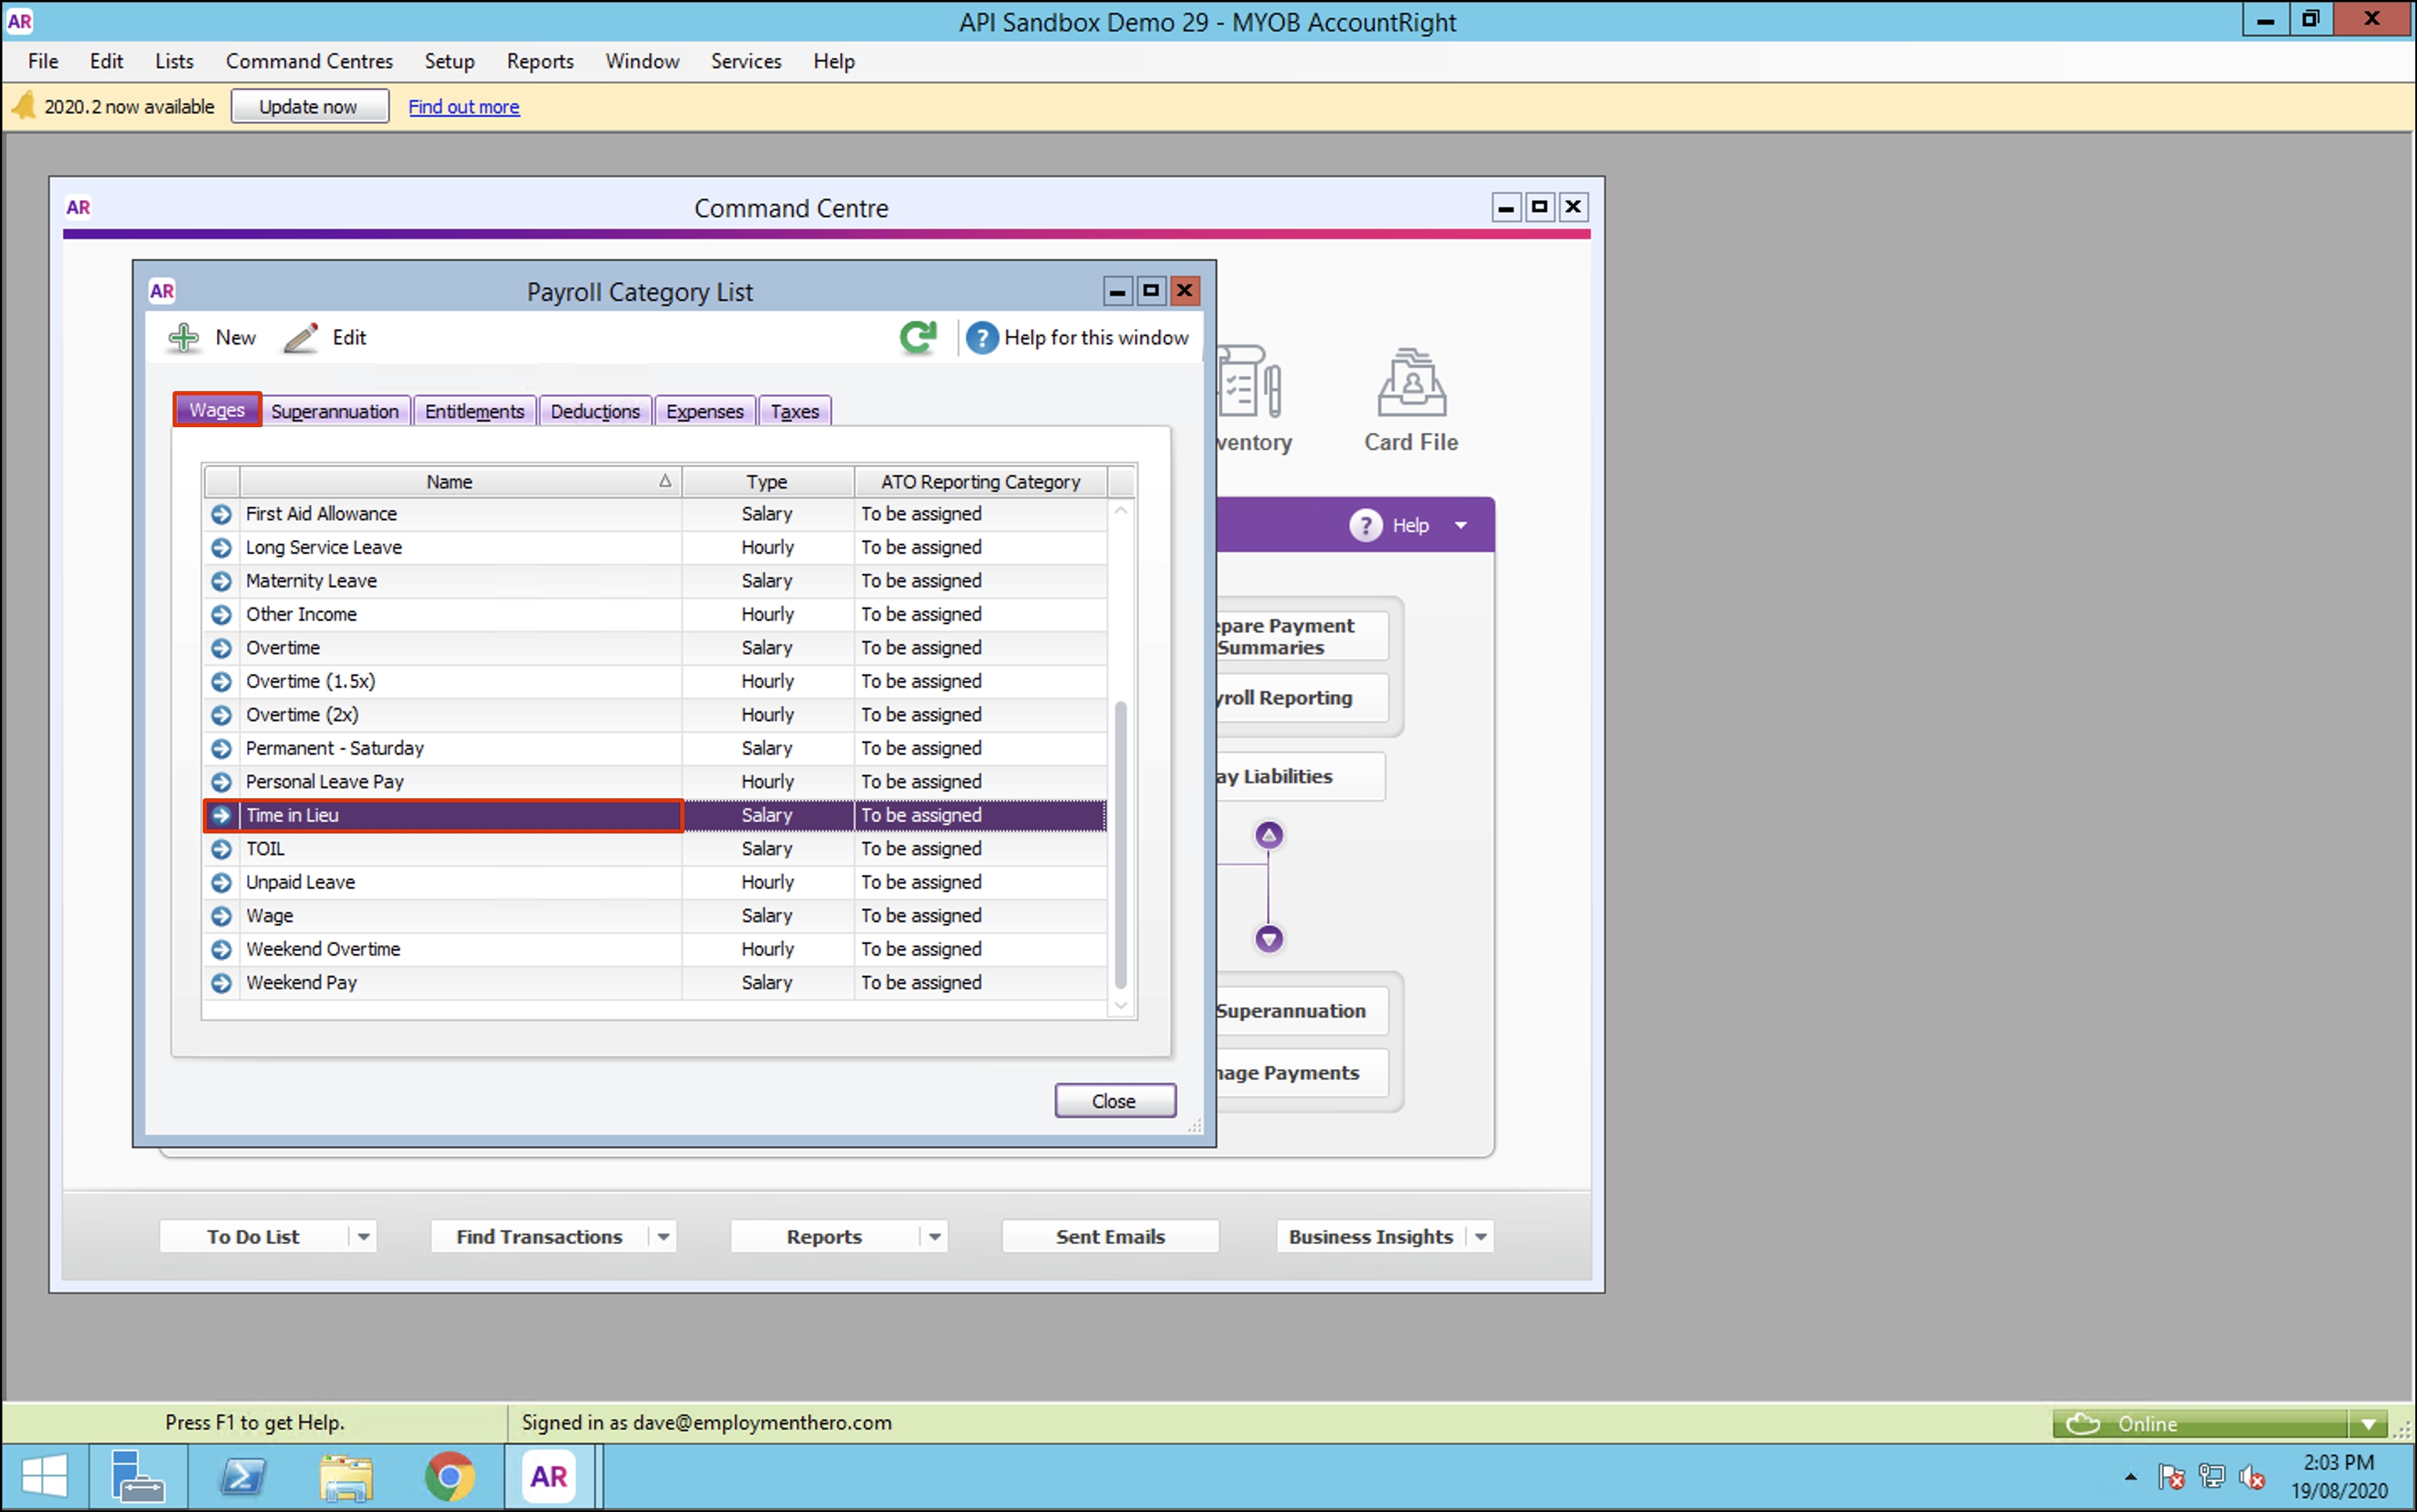Click the green refresh arrow icon
Screen dimensions: 2417x1512
917,337
